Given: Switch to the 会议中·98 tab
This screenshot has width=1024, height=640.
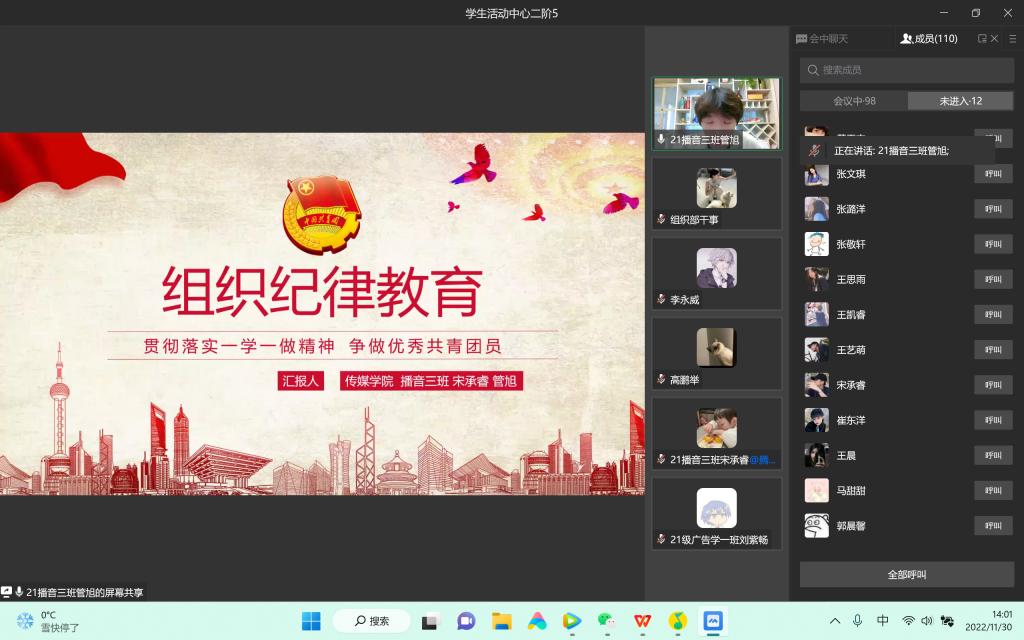Looking at the screenshot, I should pyautogui.click(x=854, y=101).
